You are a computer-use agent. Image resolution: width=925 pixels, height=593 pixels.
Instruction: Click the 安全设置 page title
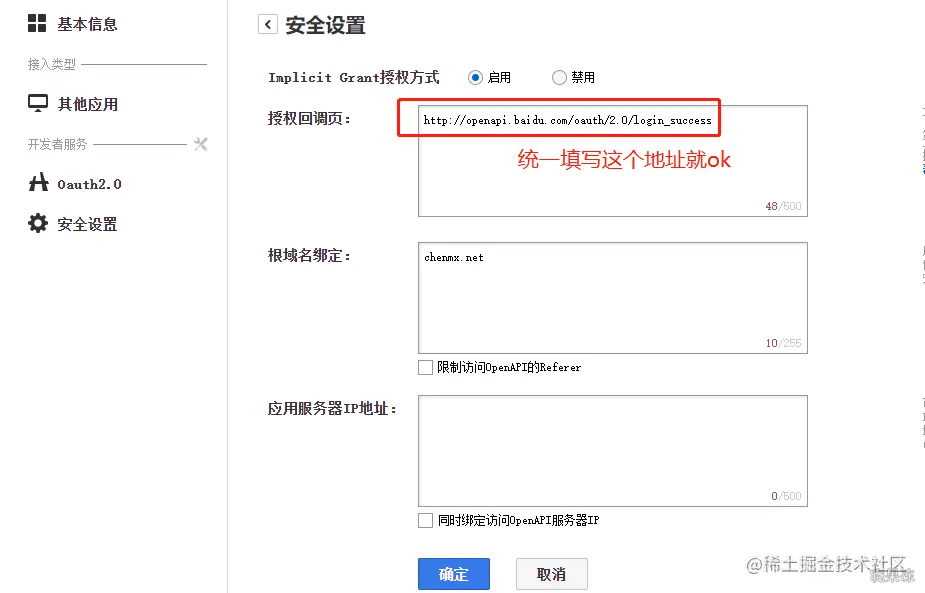pos(326,25)
